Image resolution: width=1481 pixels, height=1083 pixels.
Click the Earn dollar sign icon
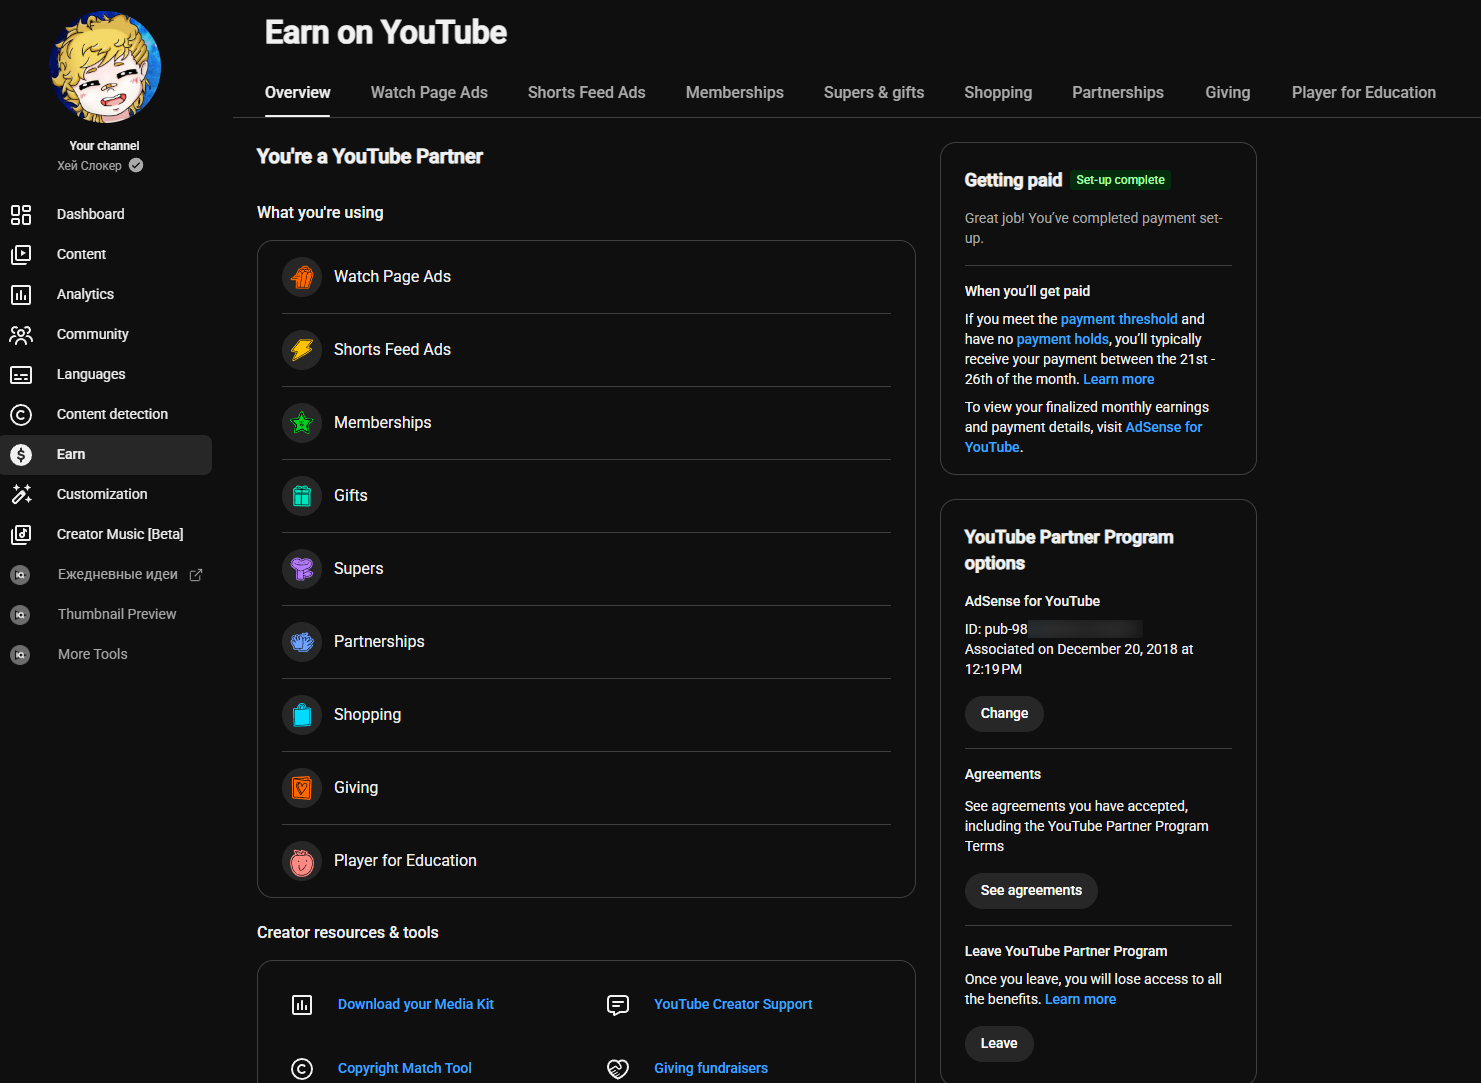coord(21,455)
